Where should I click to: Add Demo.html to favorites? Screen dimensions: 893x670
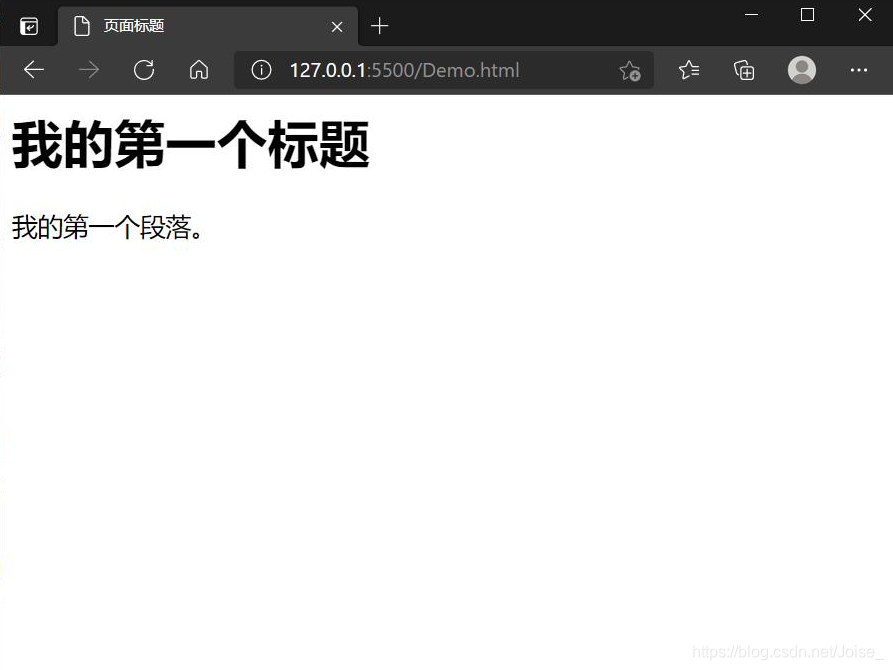630,70
